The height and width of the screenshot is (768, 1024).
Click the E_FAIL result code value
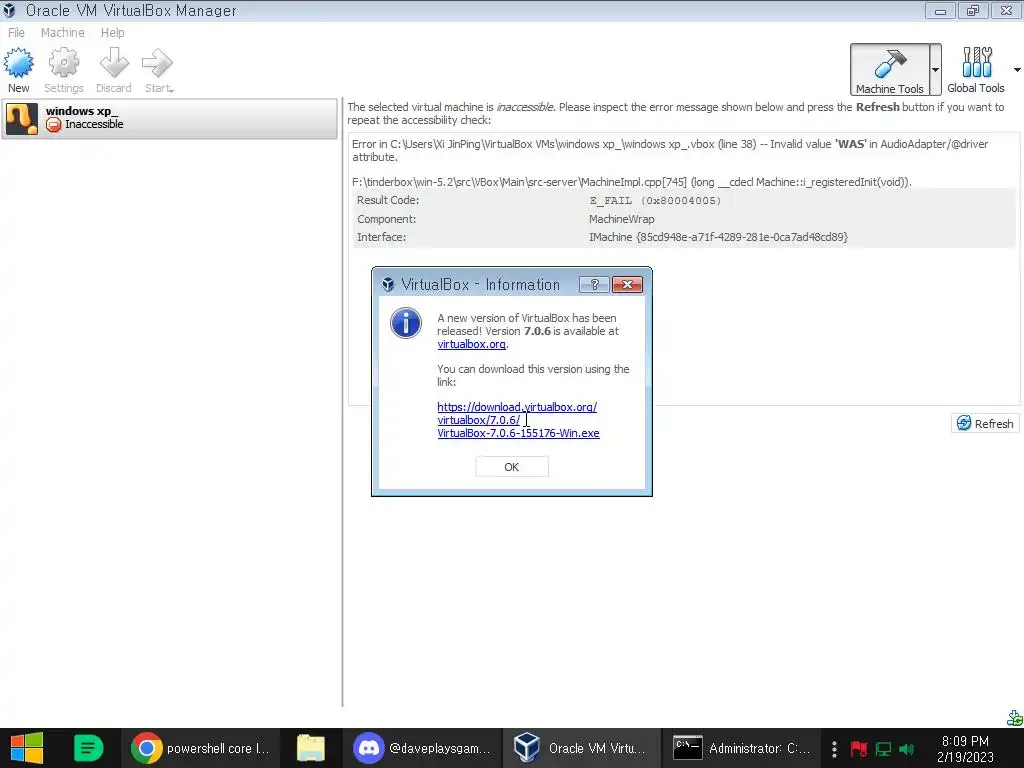[x=655, y=200]
